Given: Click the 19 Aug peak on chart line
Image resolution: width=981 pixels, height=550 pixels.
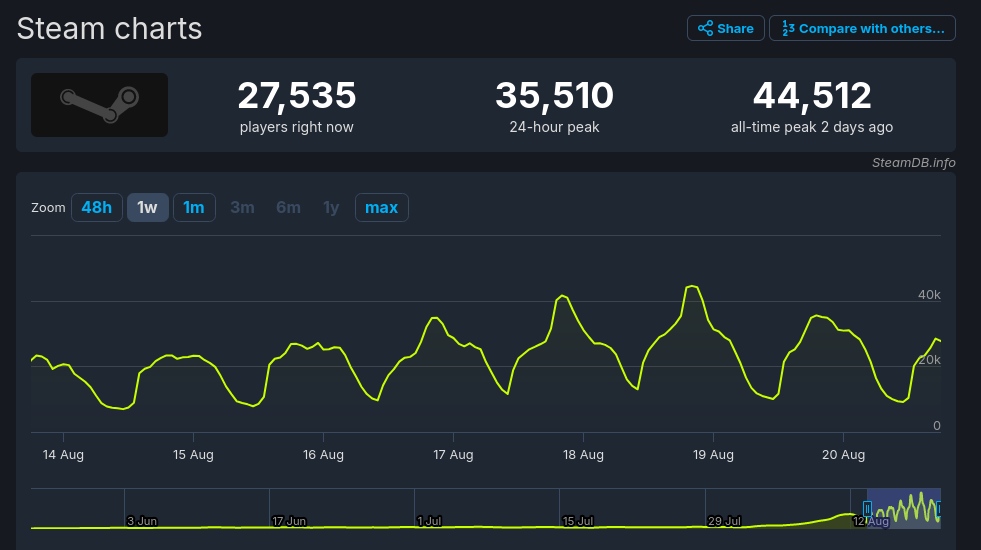Looking at the screenshot, I should click(x=691, y=287).
